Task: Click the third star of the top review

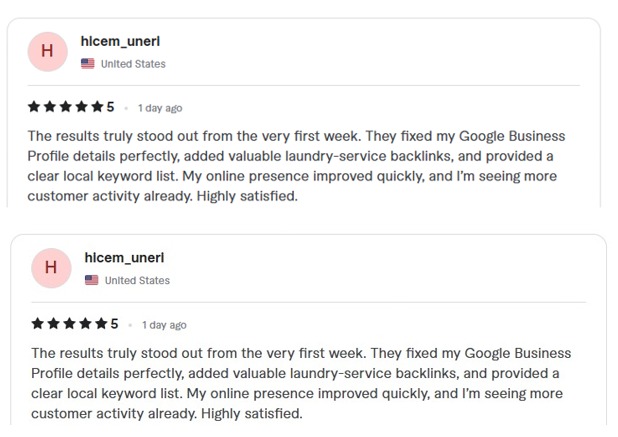Action: click(x=66, y=107)
